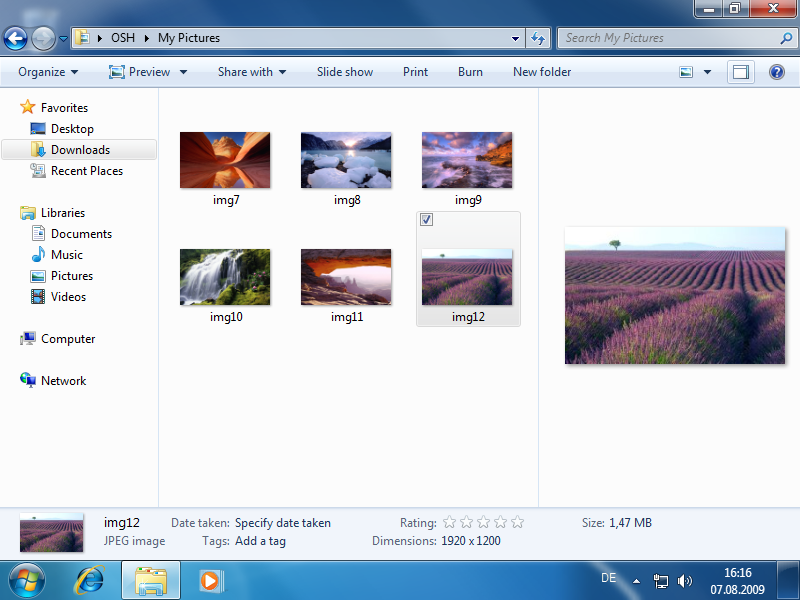Click the Start menu orb
The height and width of the screenshot is (600, 800).
27,580
